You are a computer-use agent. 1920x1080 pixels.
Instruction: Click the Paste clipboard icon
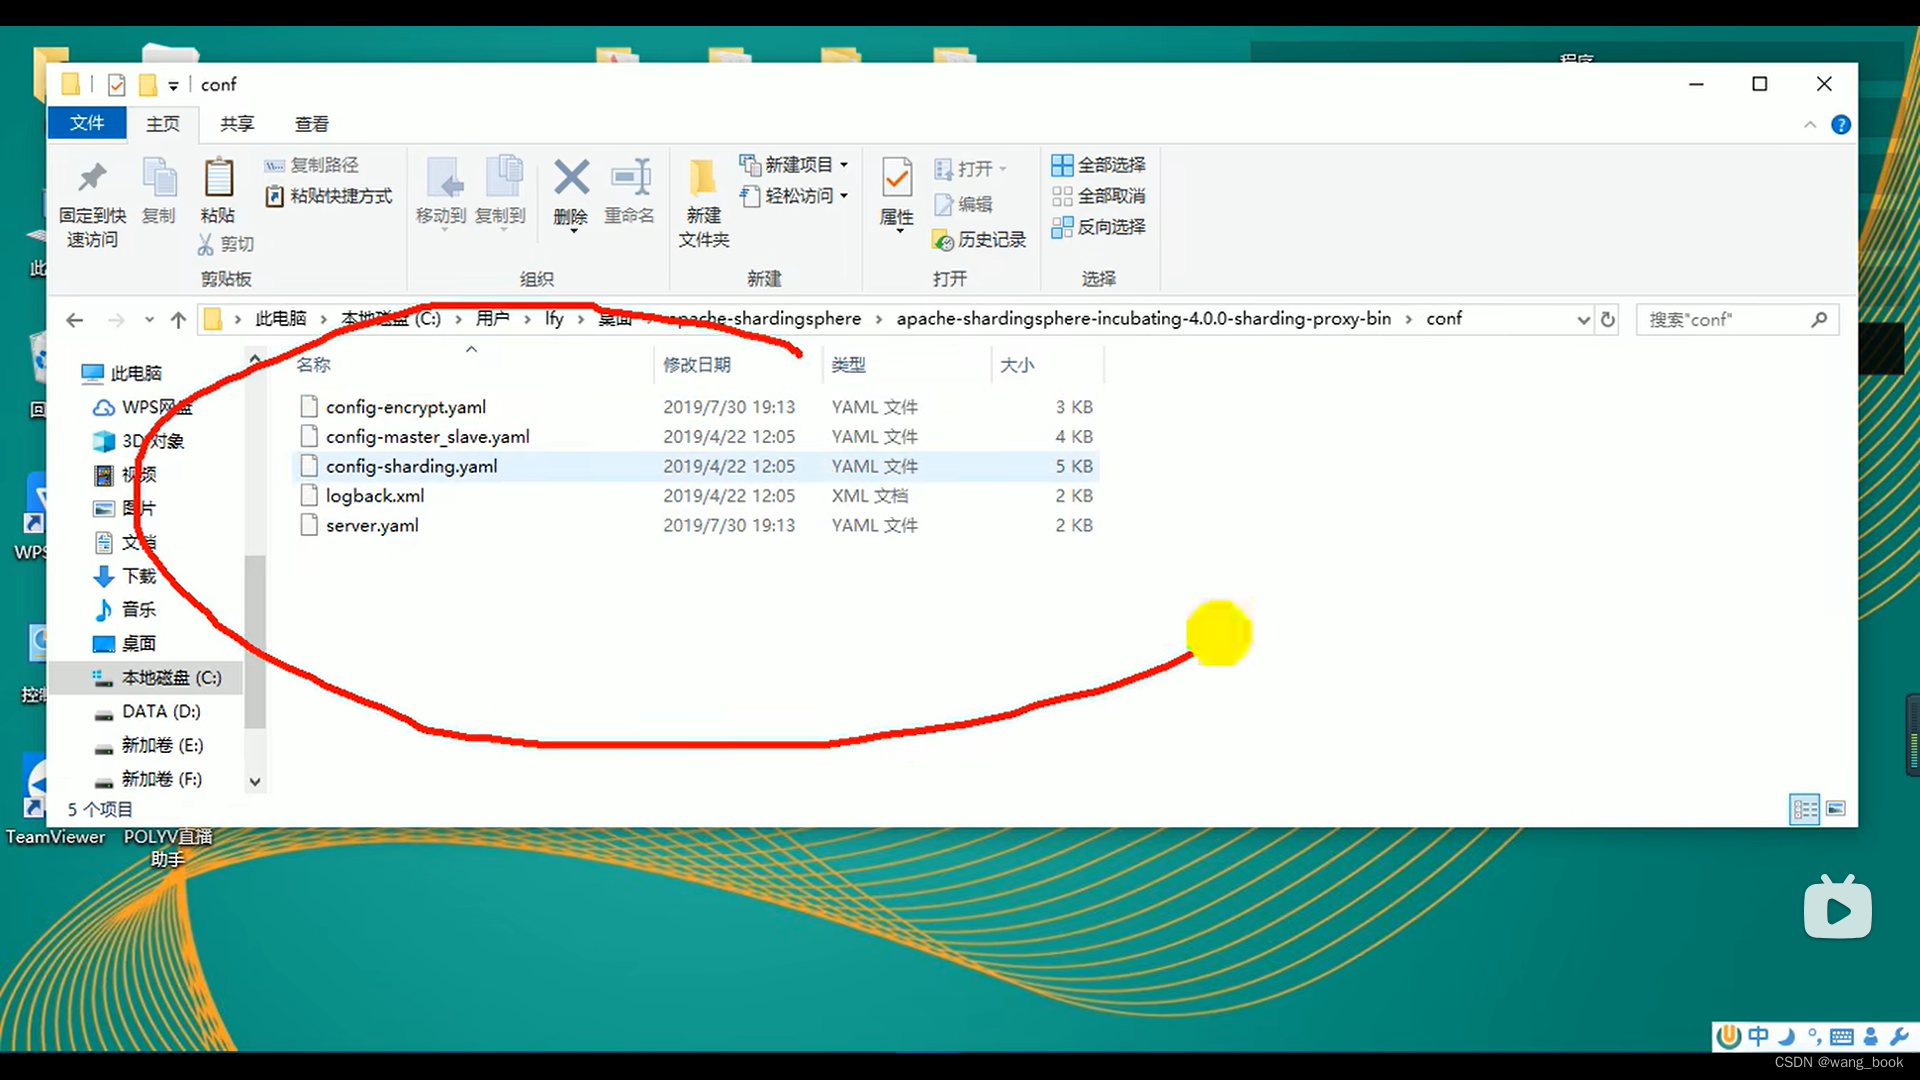pyautogui.click(x=218, y=179)
